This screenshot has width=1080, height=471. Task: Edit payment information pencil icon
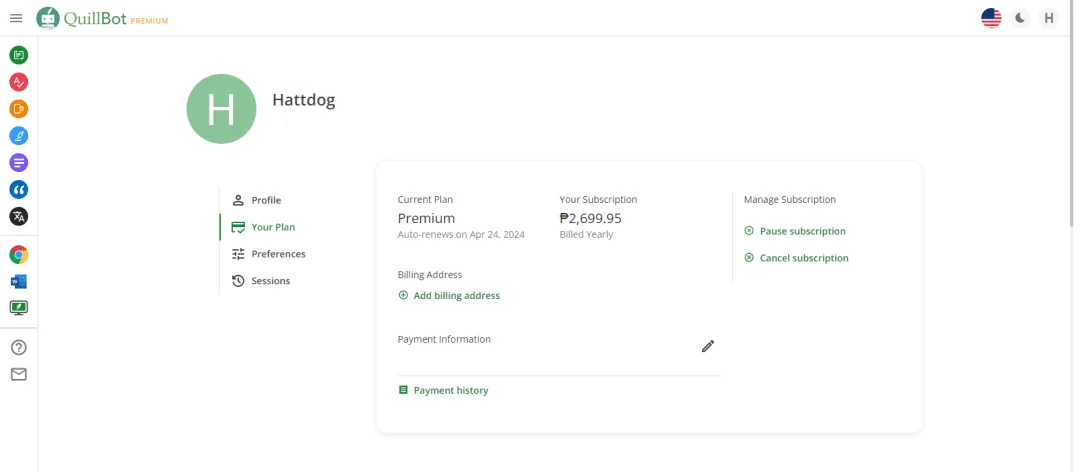point(708,346)
